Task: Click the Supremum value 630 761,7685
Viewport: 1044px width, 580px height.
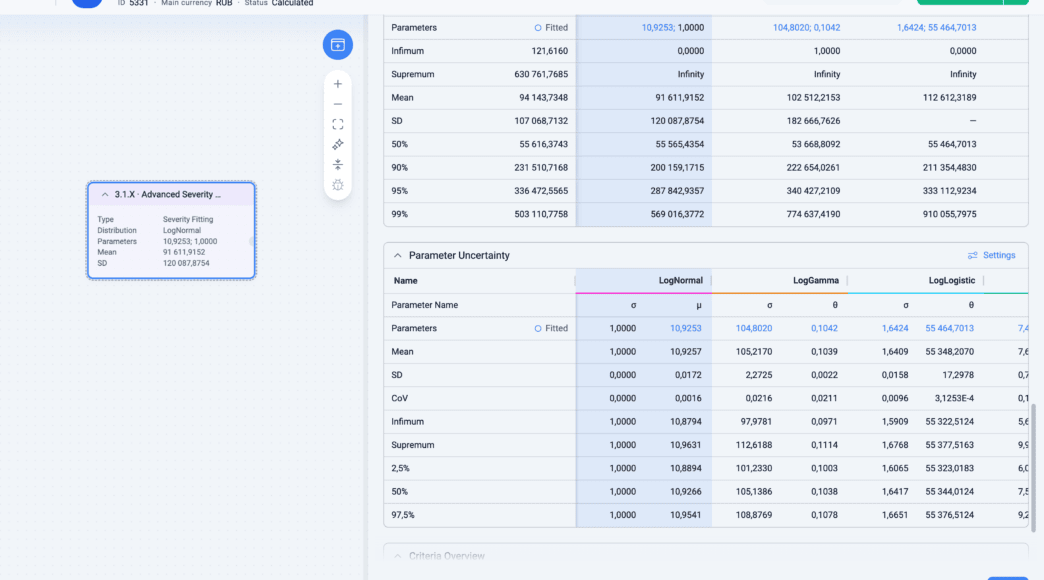Action: pos(541,75)
